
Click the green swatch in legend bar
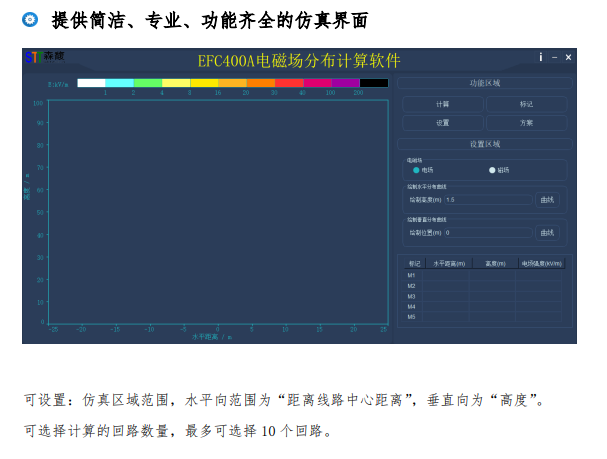tap(148, 83)
